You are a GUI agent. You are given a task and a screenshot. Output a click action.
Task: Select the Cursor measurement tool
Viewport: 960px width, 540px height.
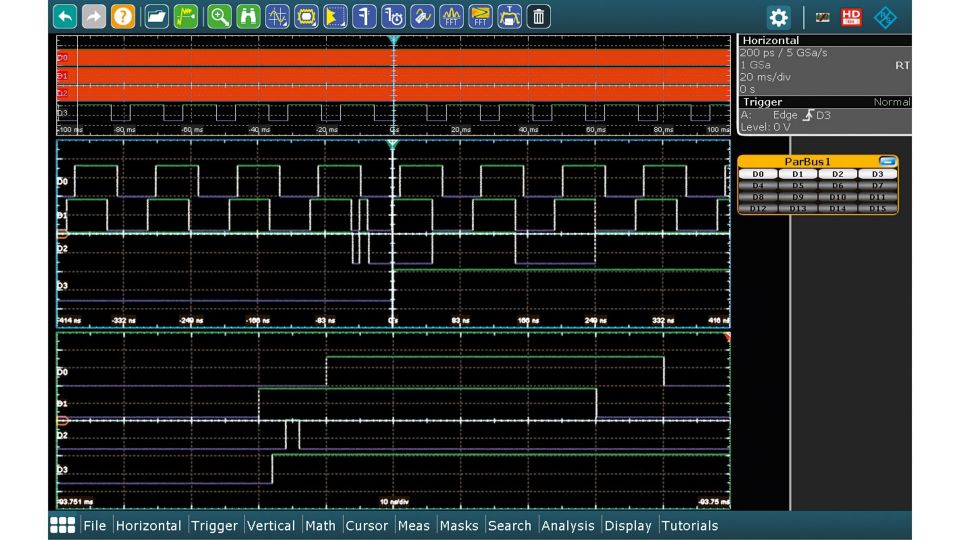tap(277, 17)
